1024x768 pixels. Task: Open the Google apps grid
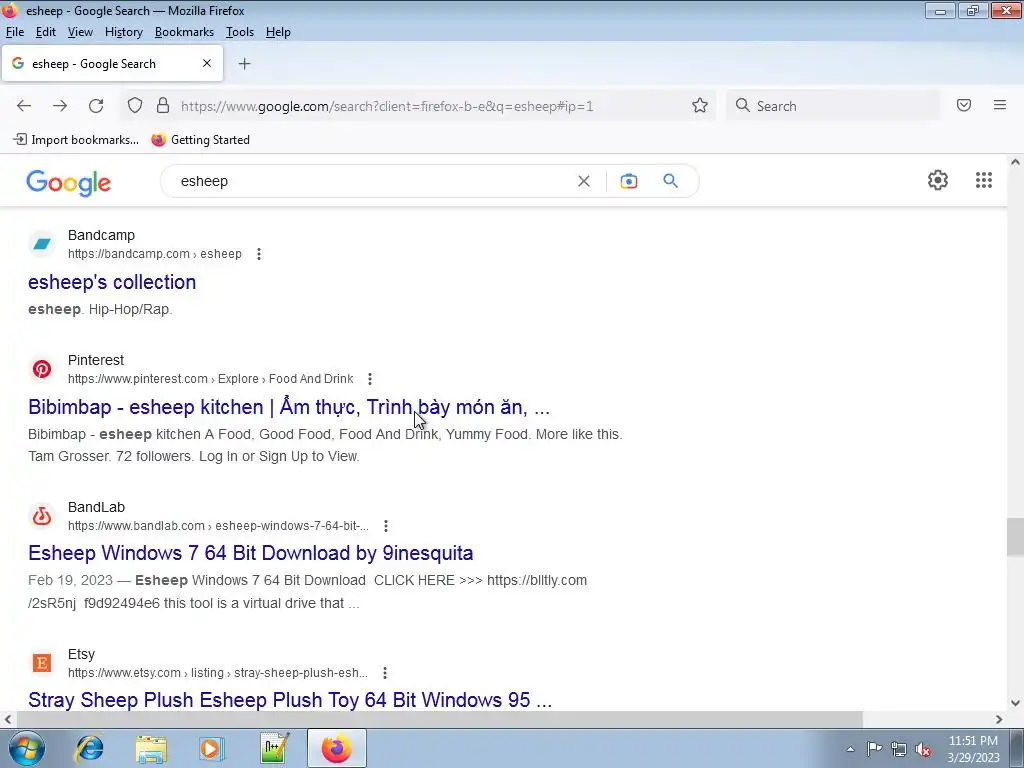(984, 180)
